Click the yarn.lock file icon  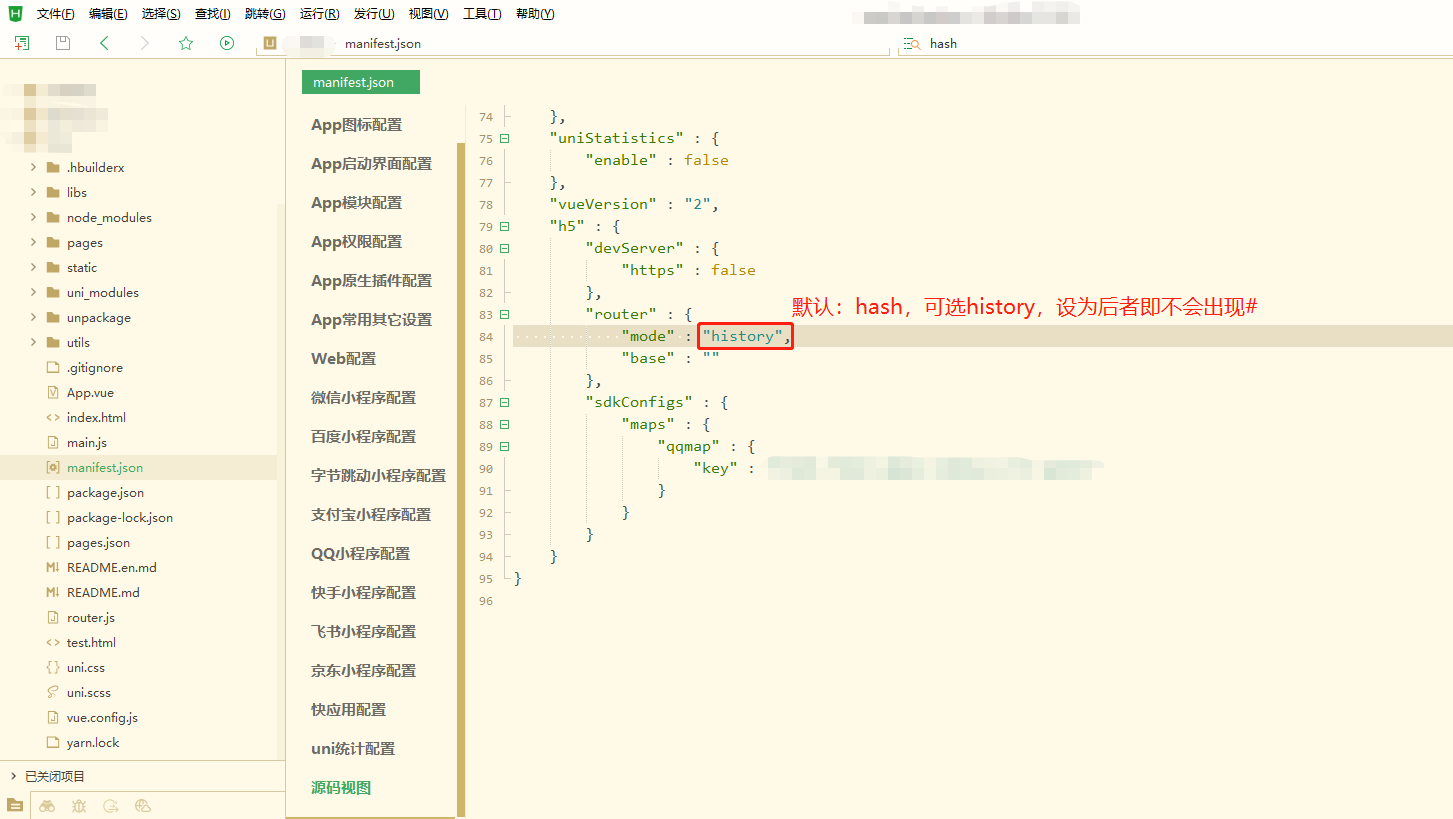53,743
